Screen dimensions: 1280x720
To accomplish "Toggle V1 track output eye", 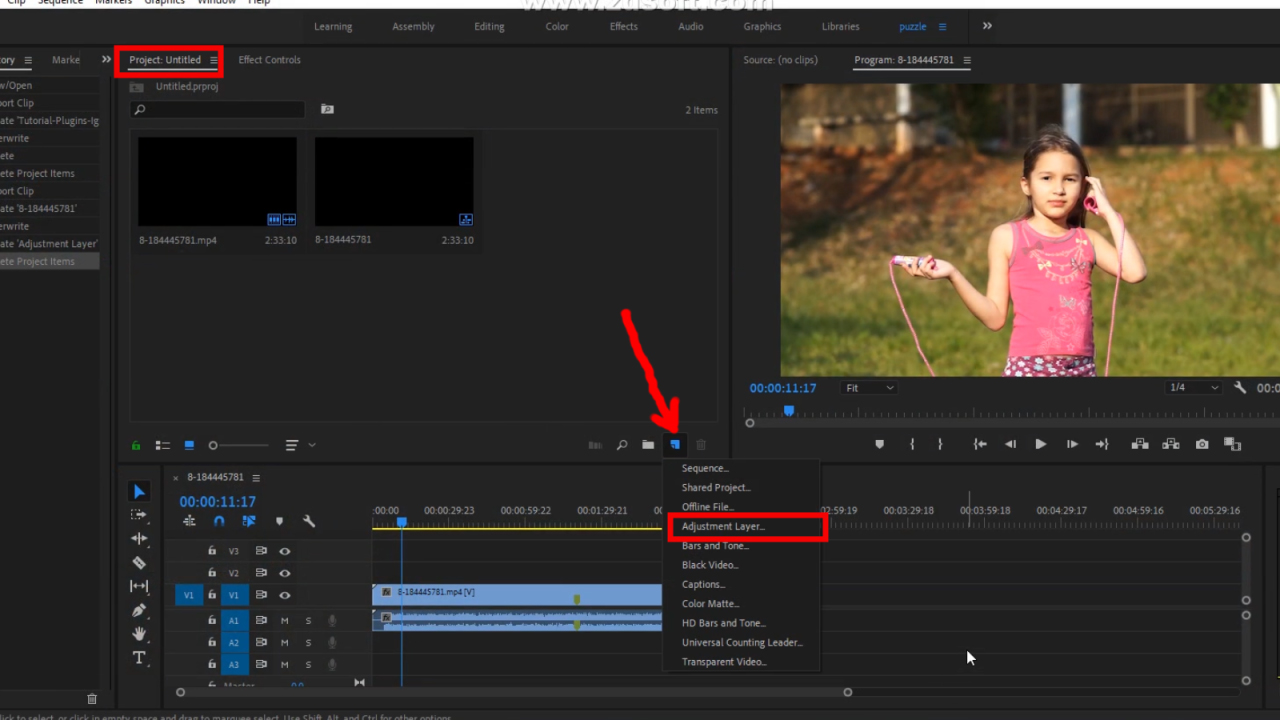I will pos(285,595).
